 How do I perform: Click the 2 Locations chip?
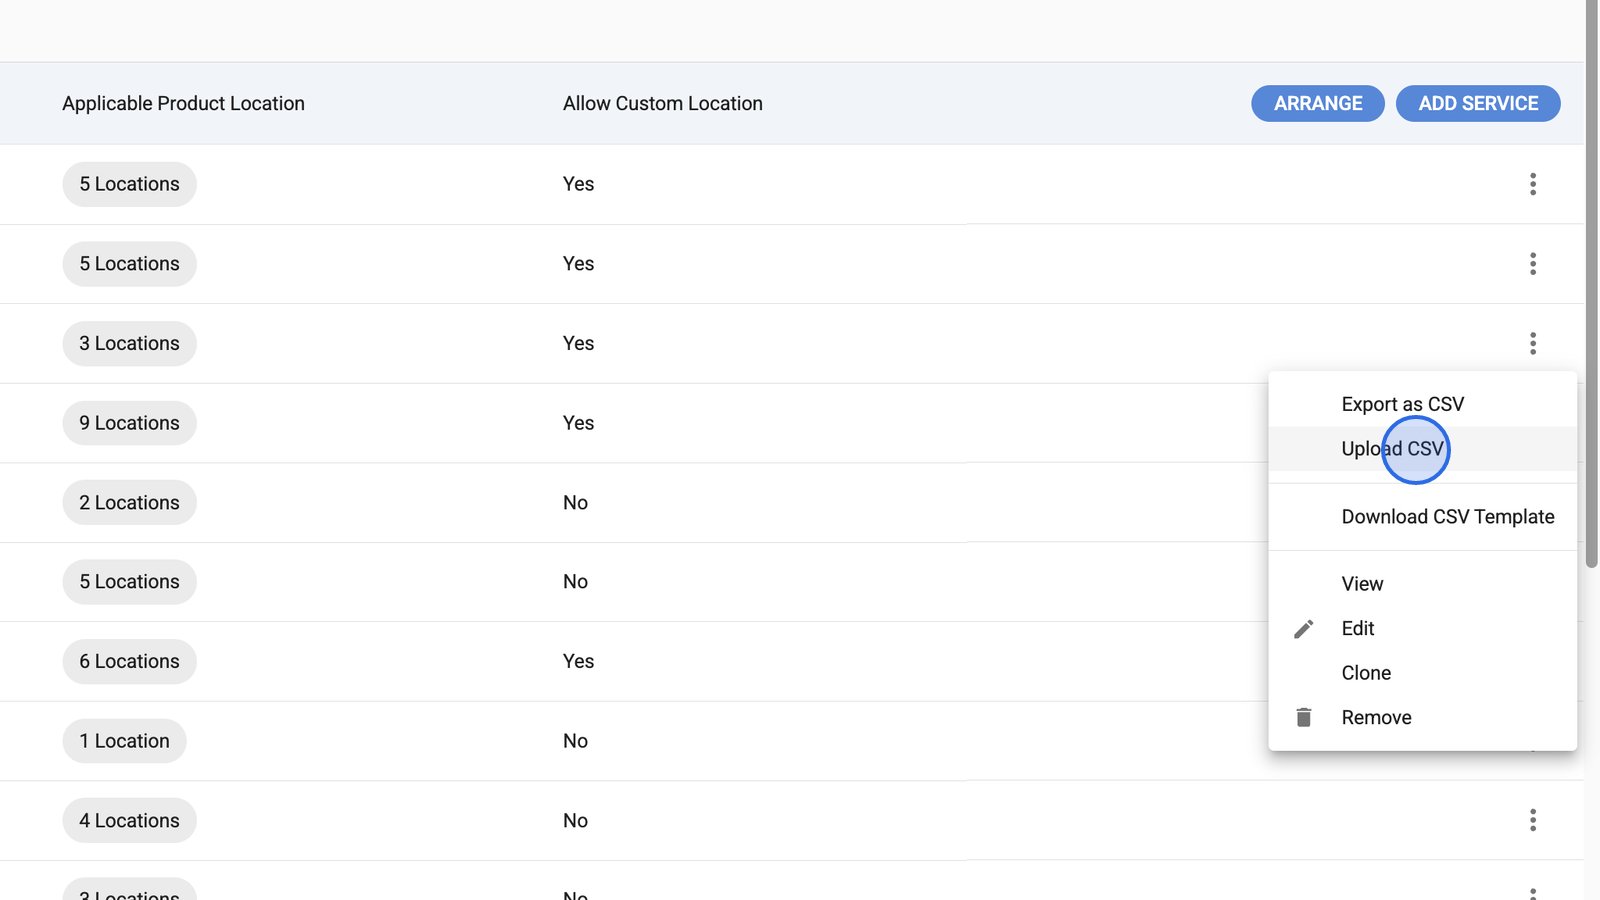click(129, 503)
